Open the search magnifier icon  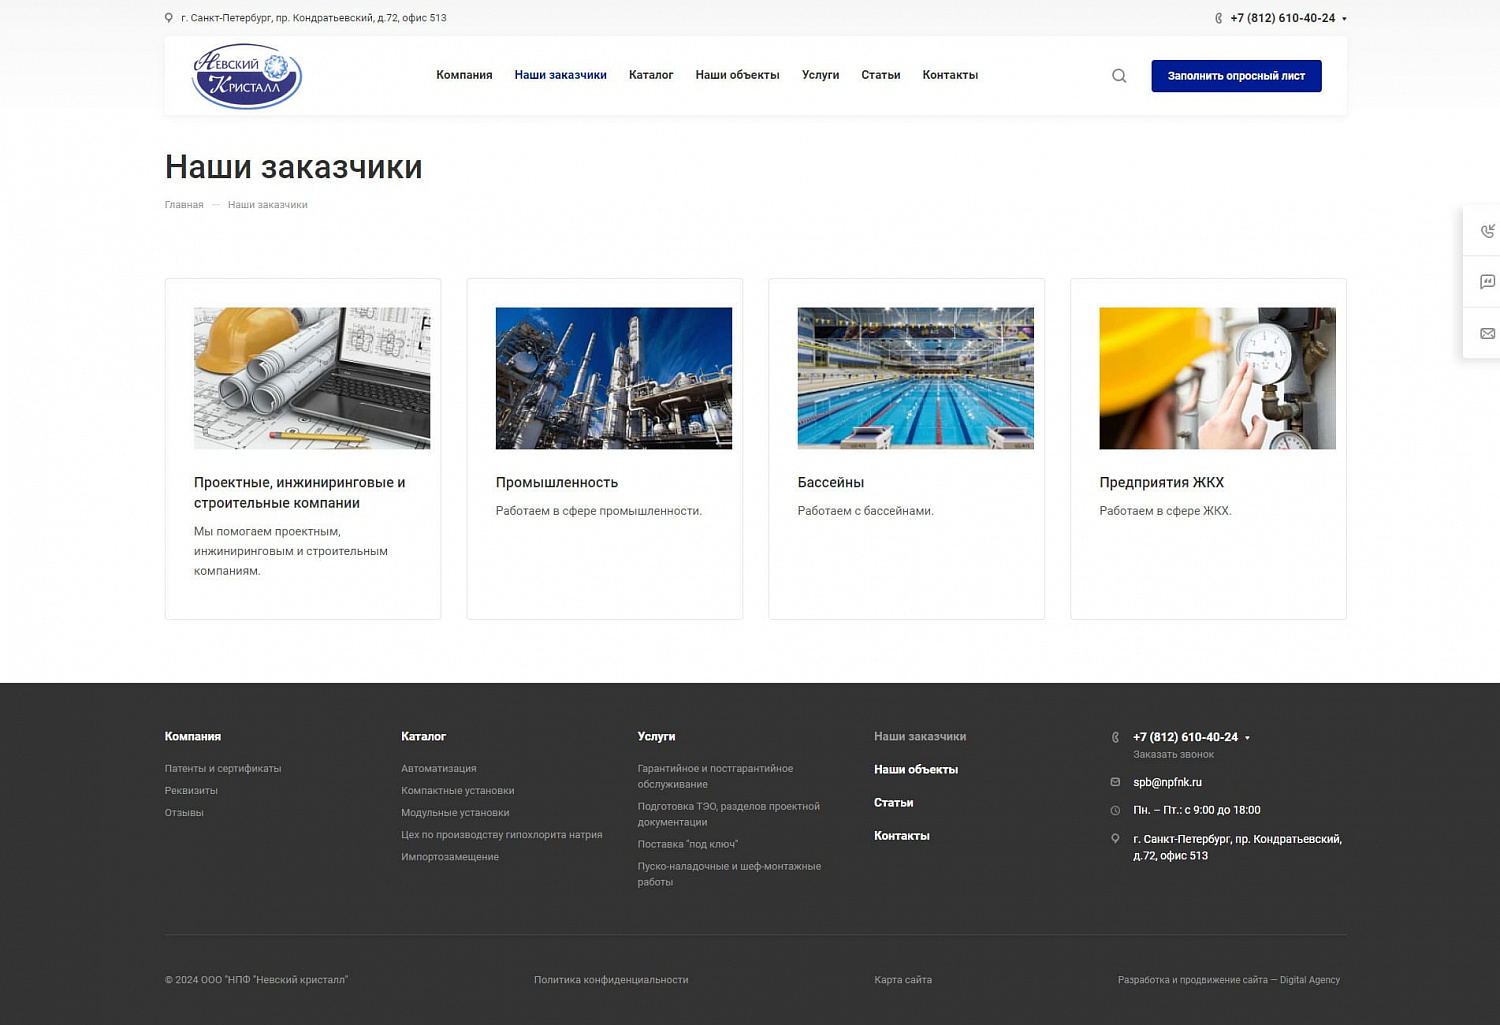point(1119,76)
